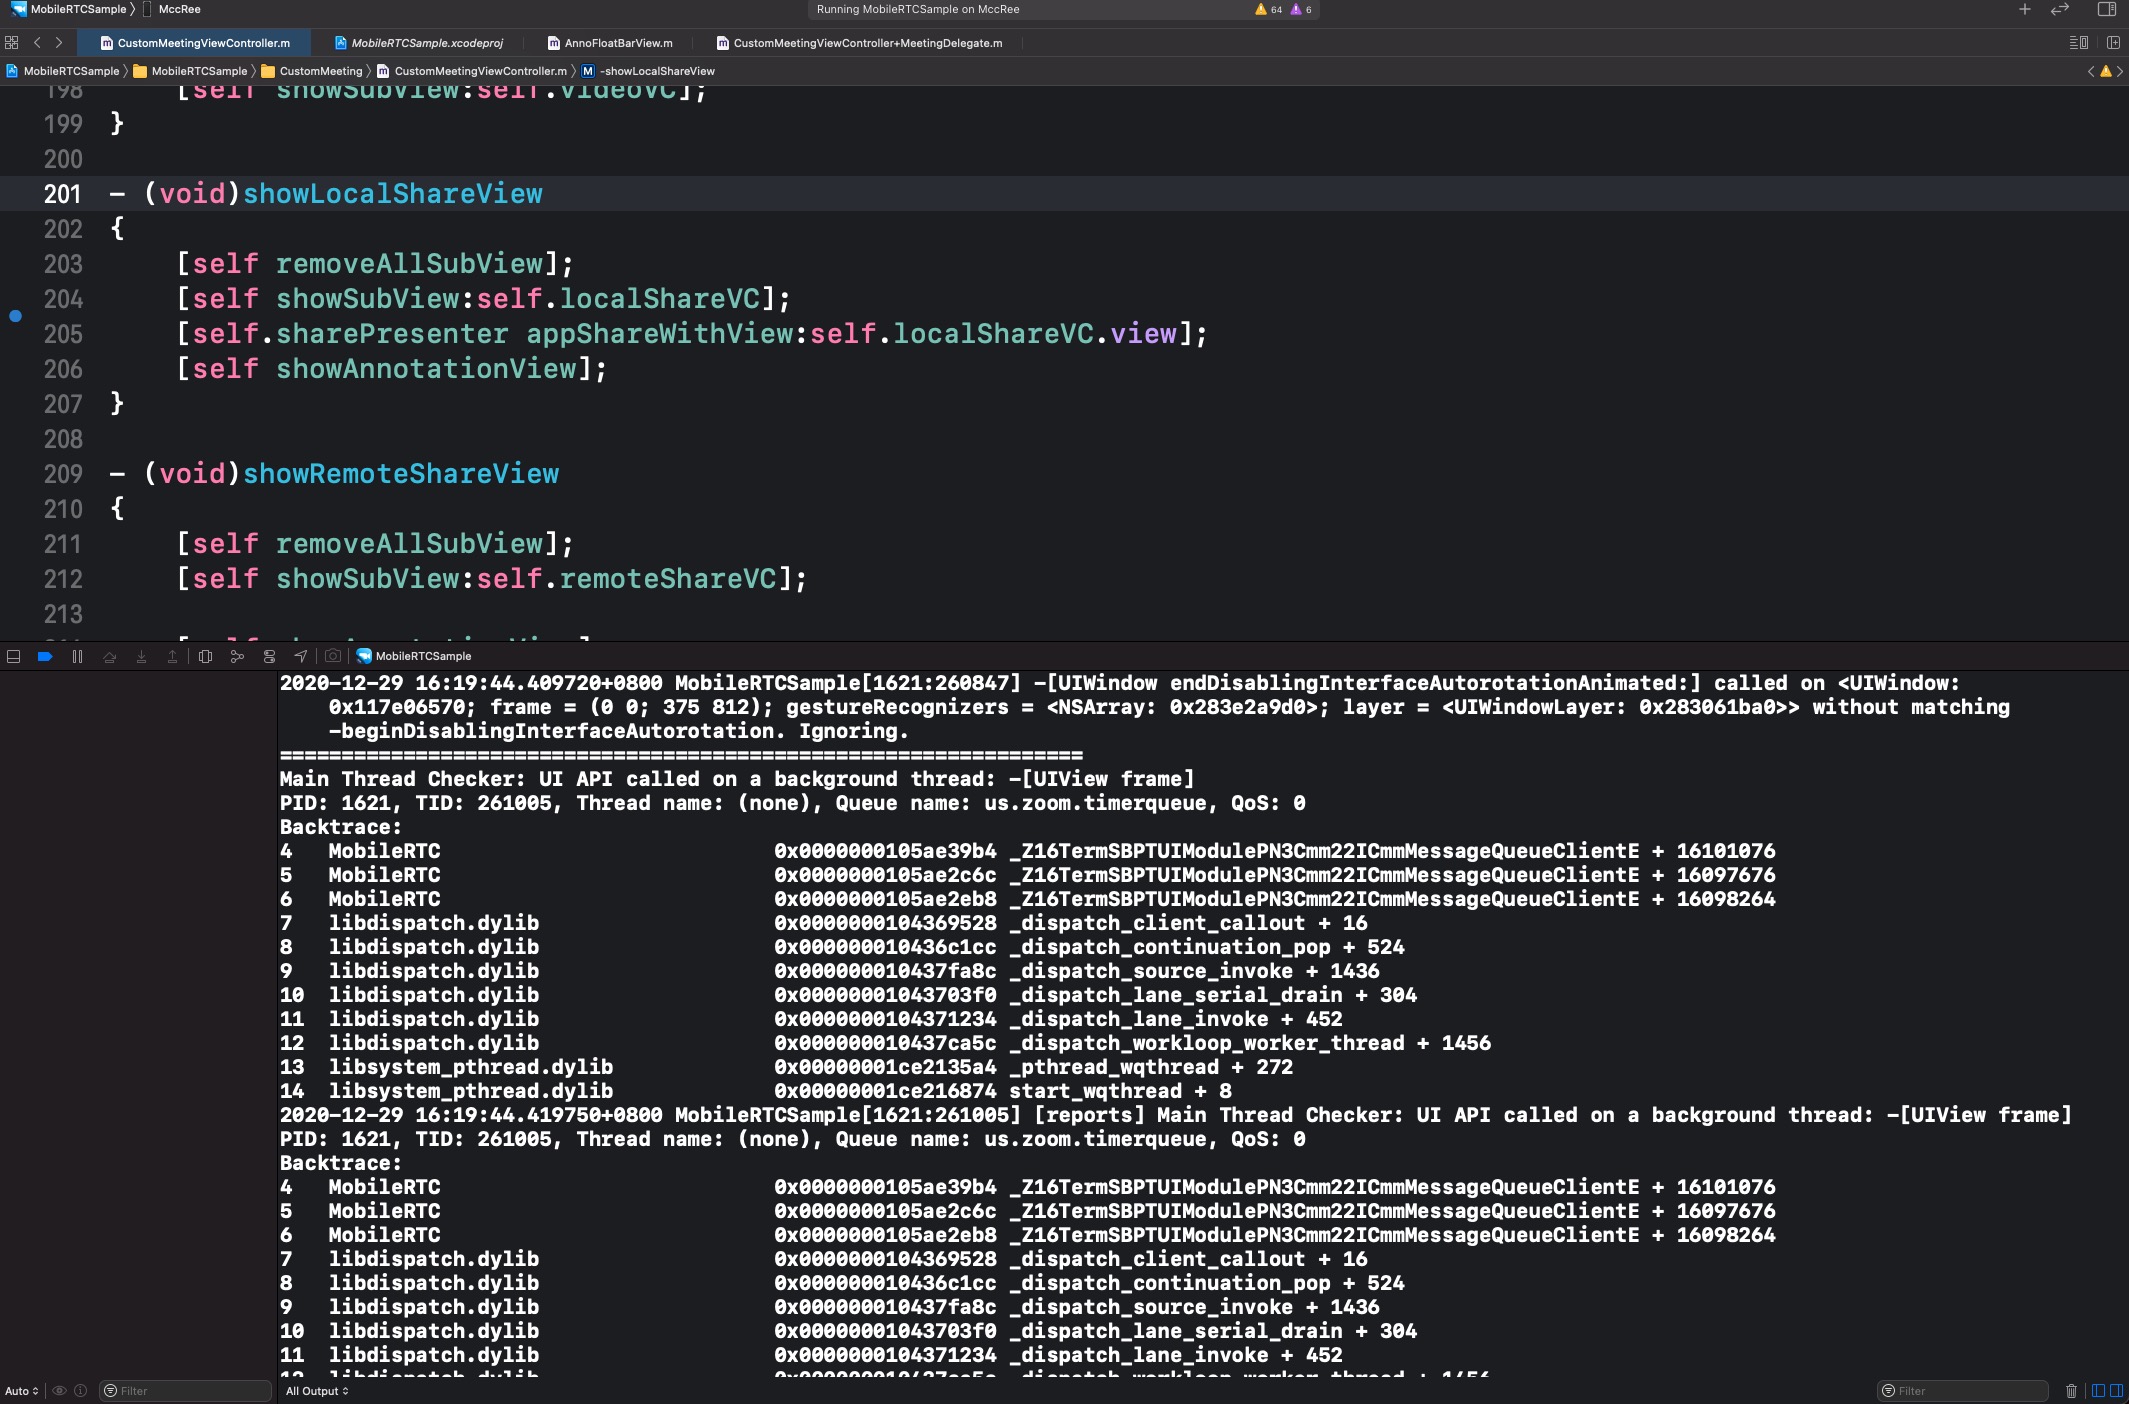Viewport: 2129px width, 1404px height.
Task: Click the code review arrows icon
Action: (2059, 9)
